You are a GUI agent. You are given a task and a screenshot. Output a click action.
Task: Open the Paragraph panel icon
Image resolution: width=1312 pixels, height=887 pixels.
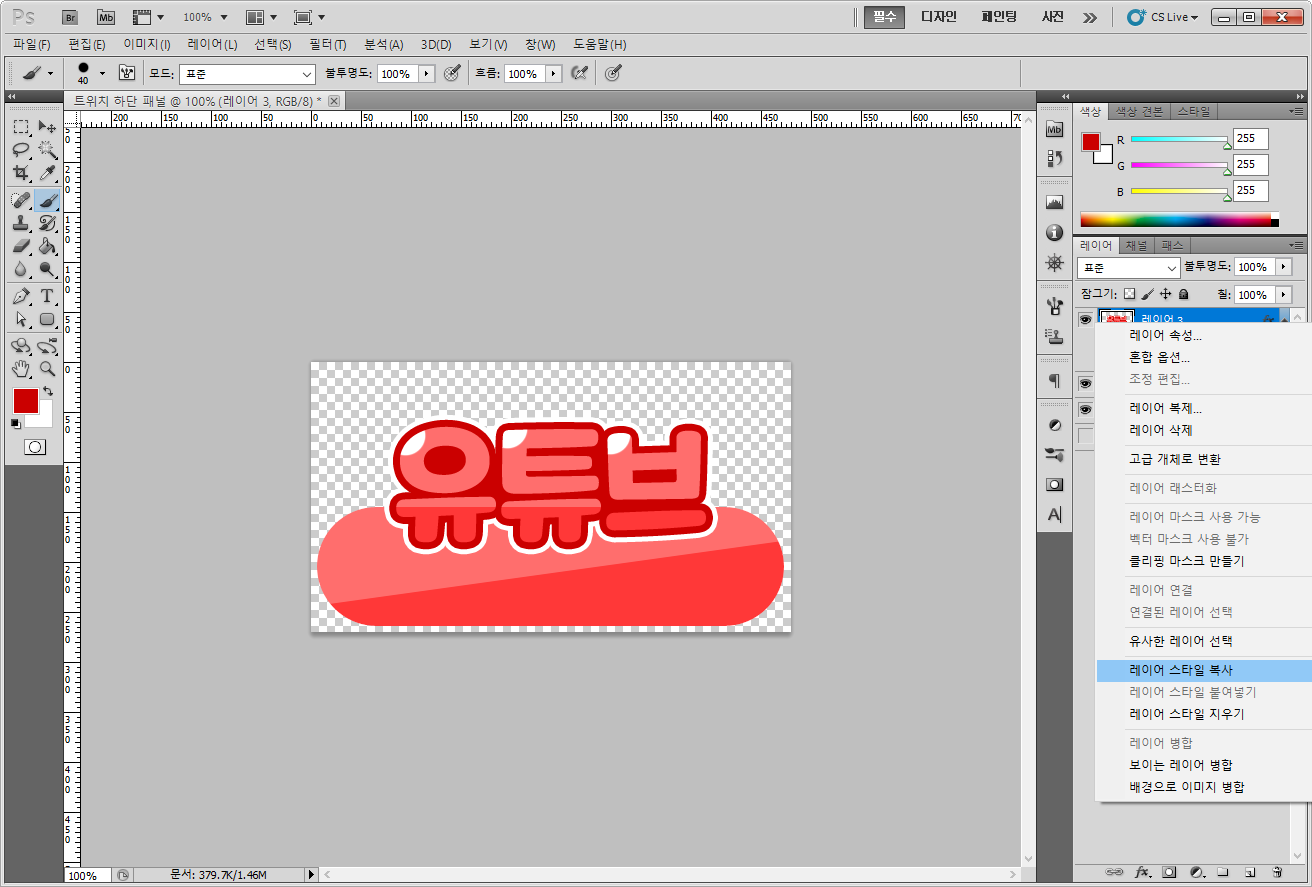[1054, 380]
